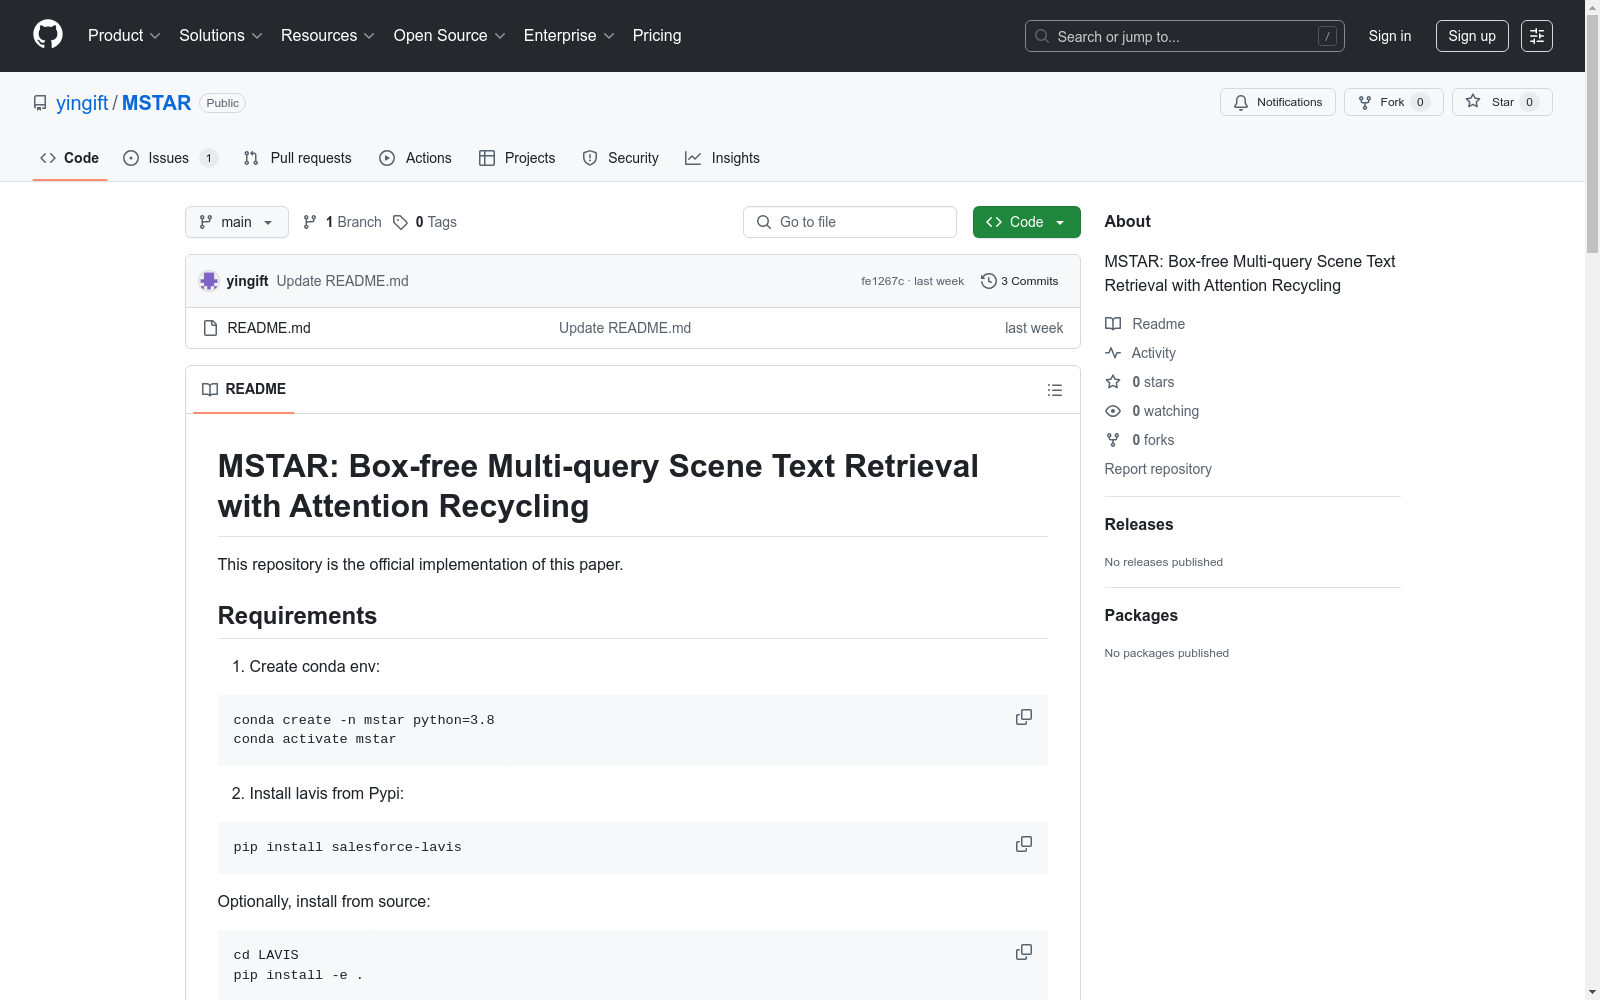1600x1000 pixels.
Task: Expand the Solutions menu
Action: coord(220,35)
